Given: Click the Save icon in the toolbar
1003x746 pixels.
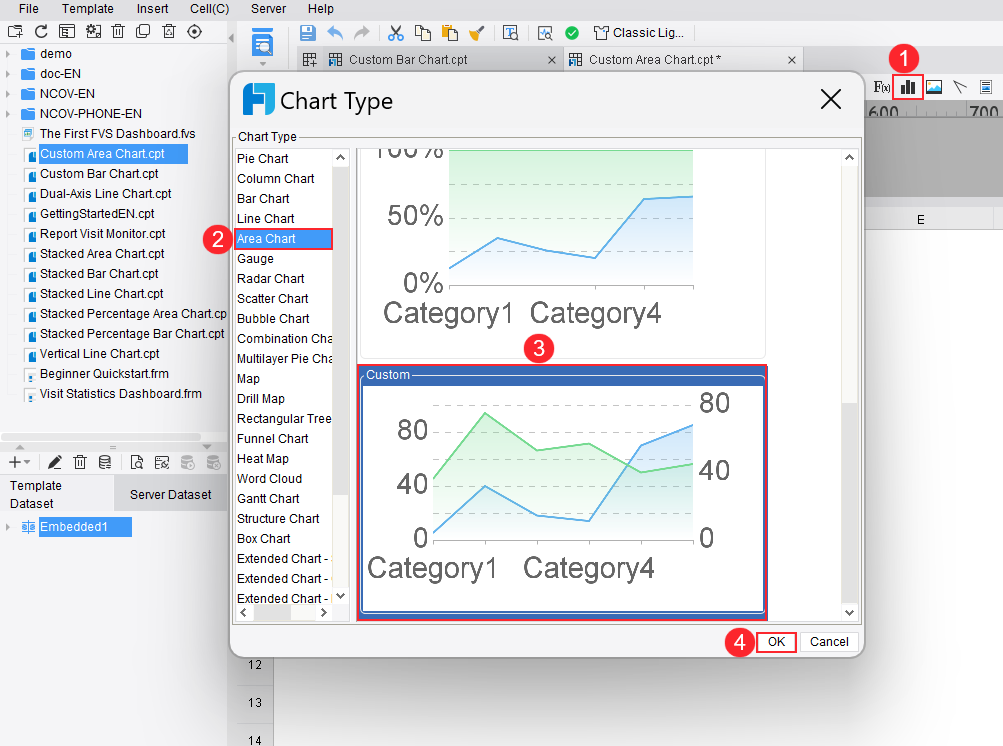Looking at the screenshot, I should [308, 33].
